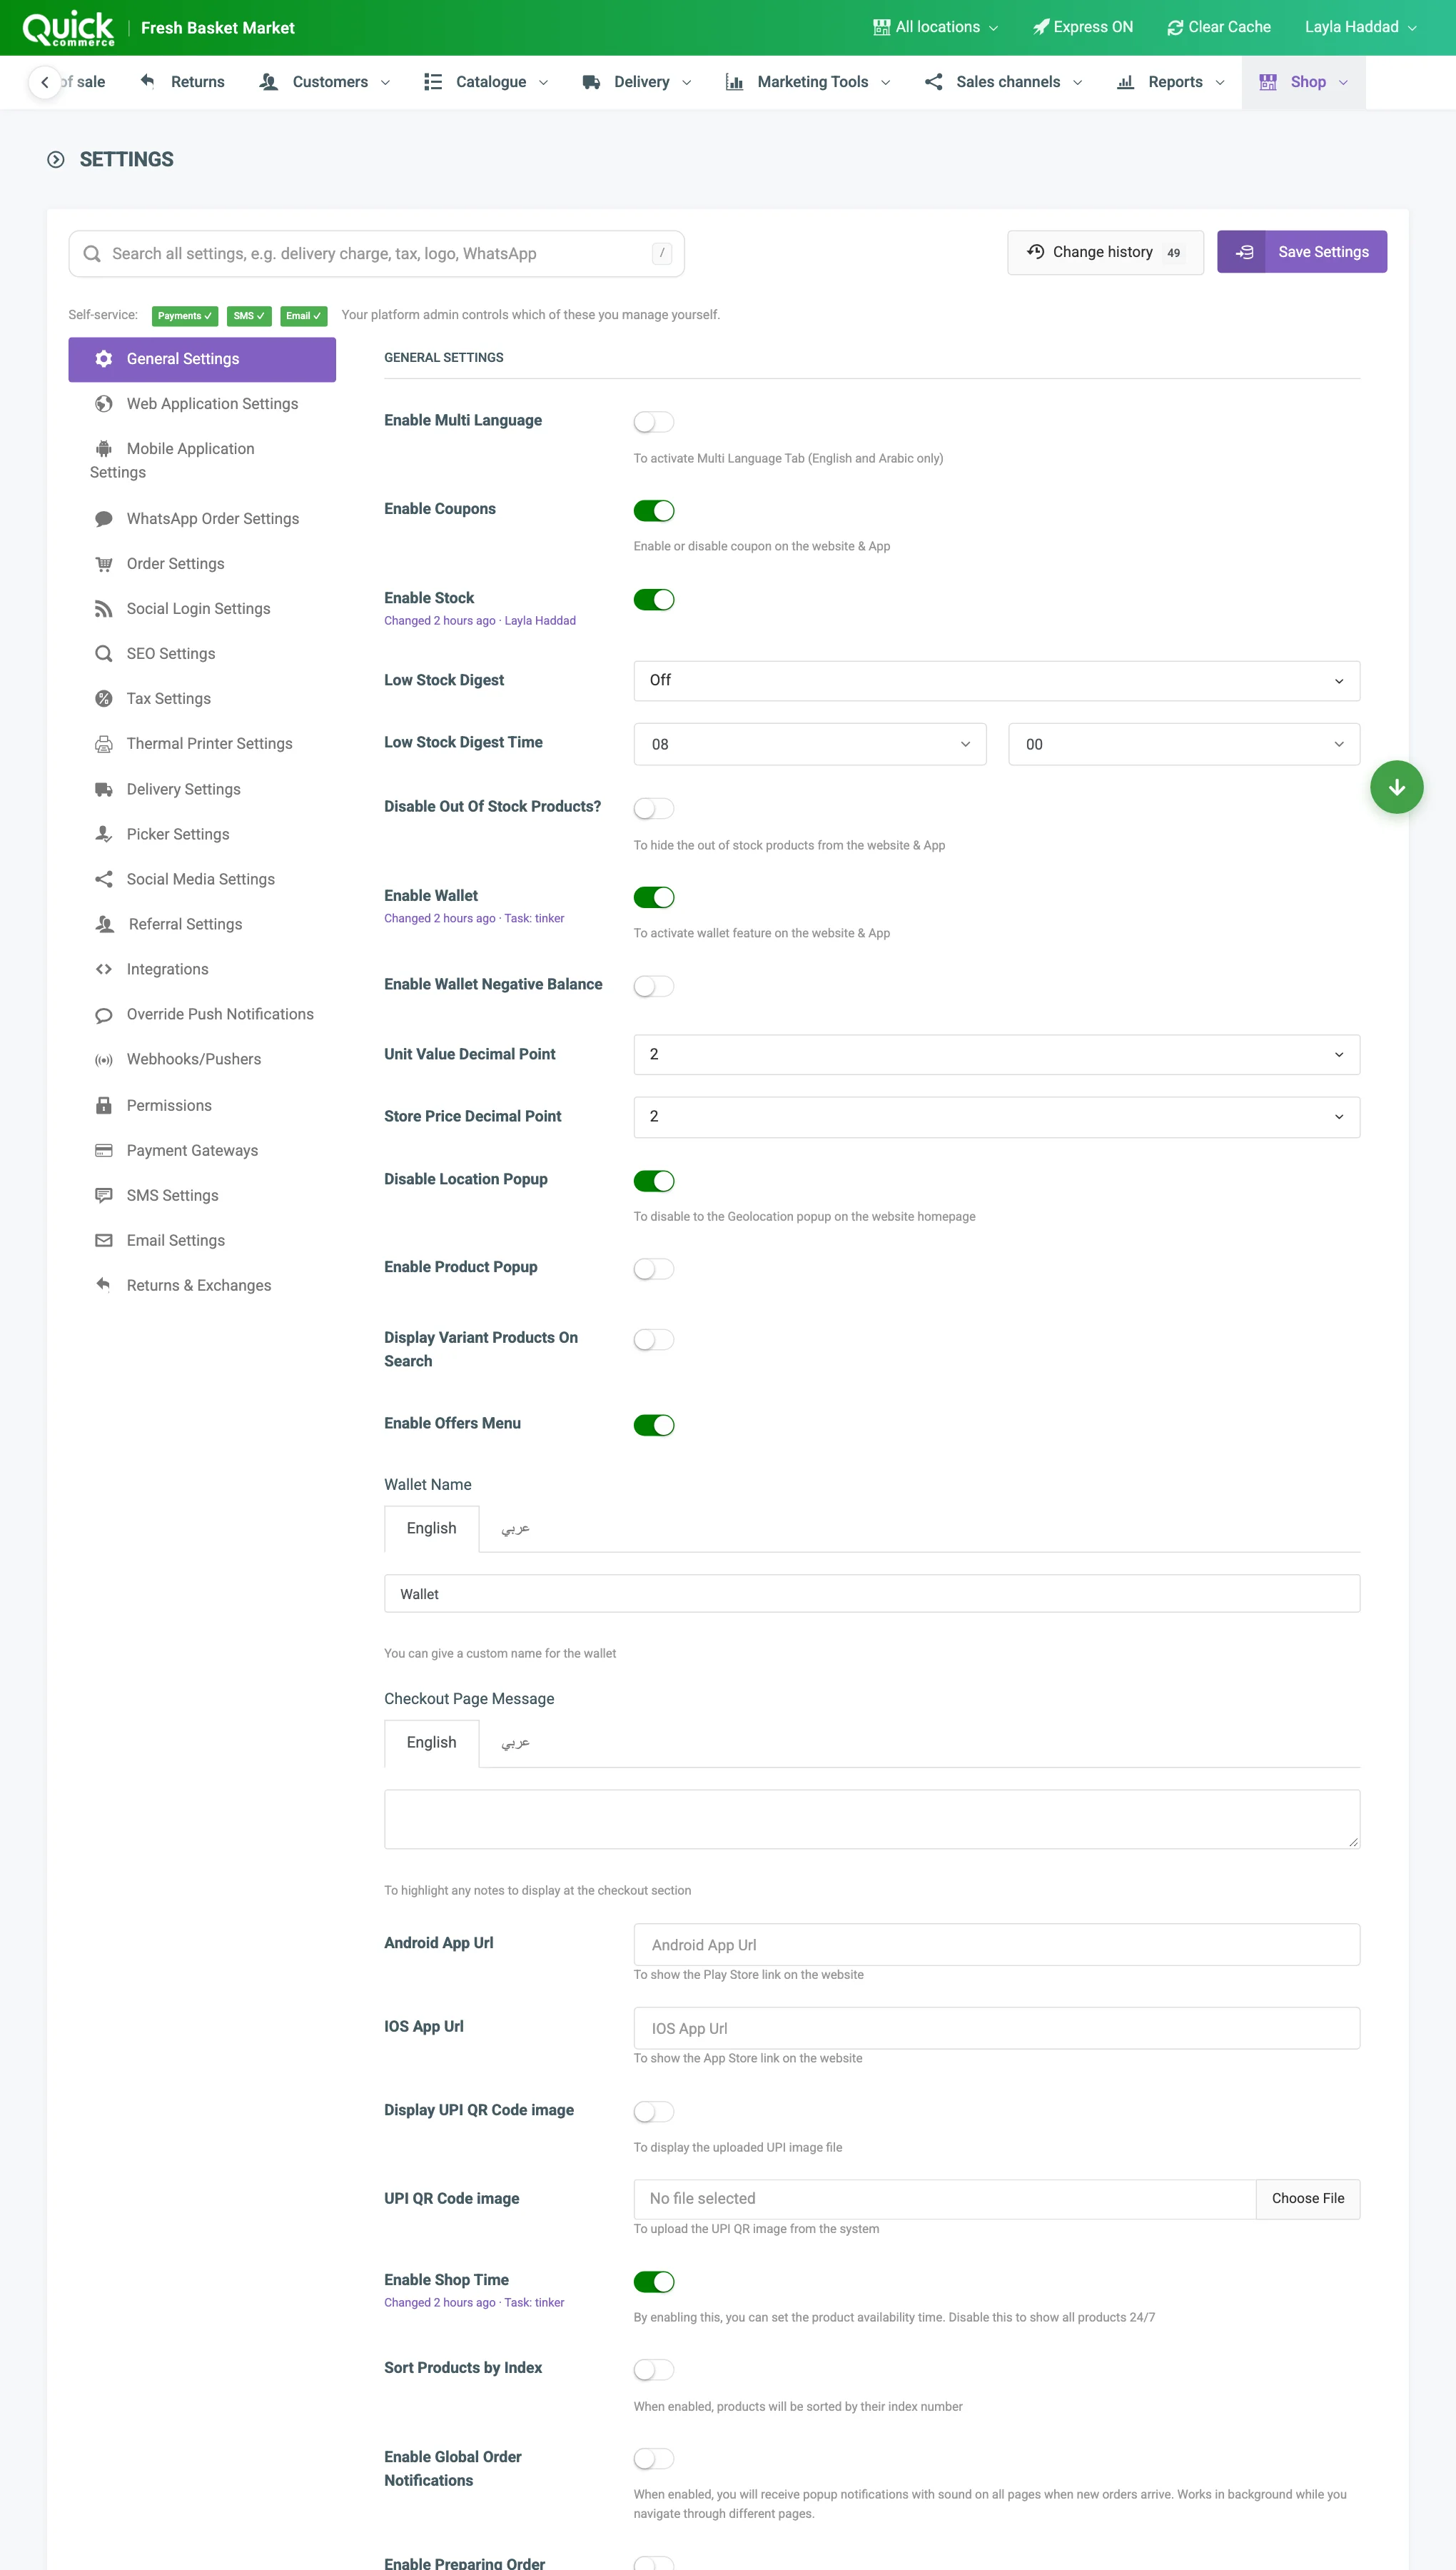This screenshot has height=2570, width=1456.
Task: Click the cart icon beside Order Settings
Action: (104, 564)
